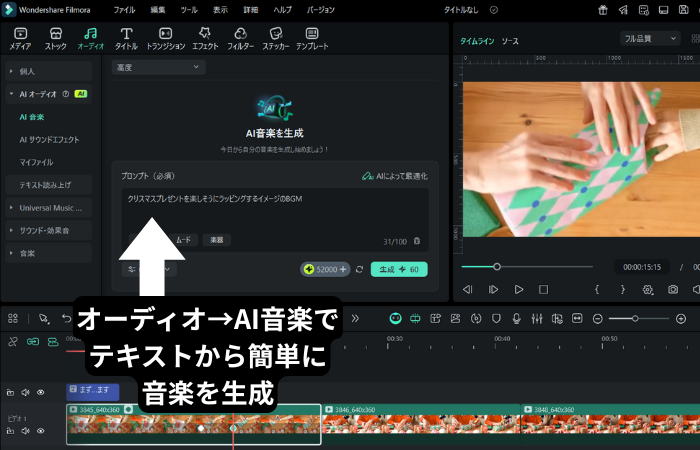Image resolution: width=700 pixels, height=450 pixels.
Task: Open the task list icon in title bar
Action: click(643, 10)
